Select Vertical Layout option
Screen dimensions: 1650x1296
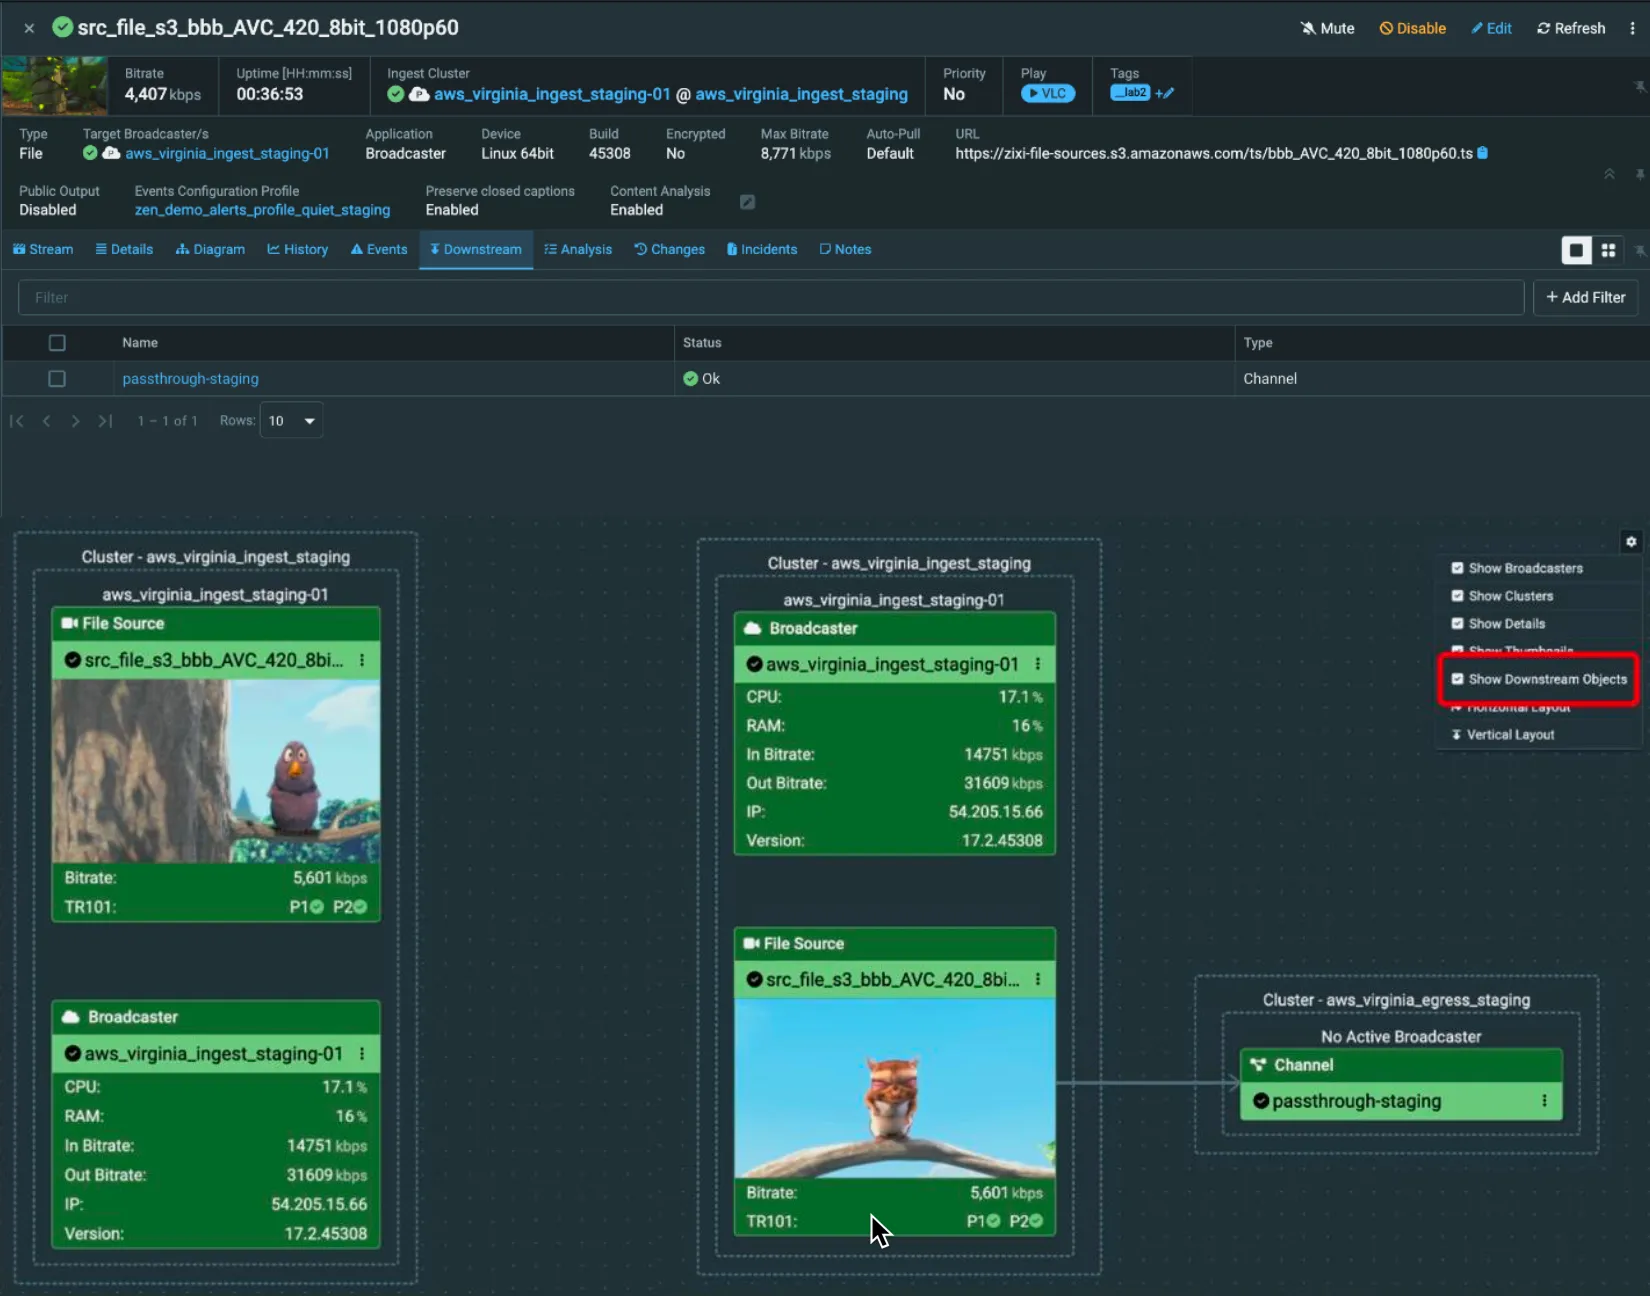1503,735
